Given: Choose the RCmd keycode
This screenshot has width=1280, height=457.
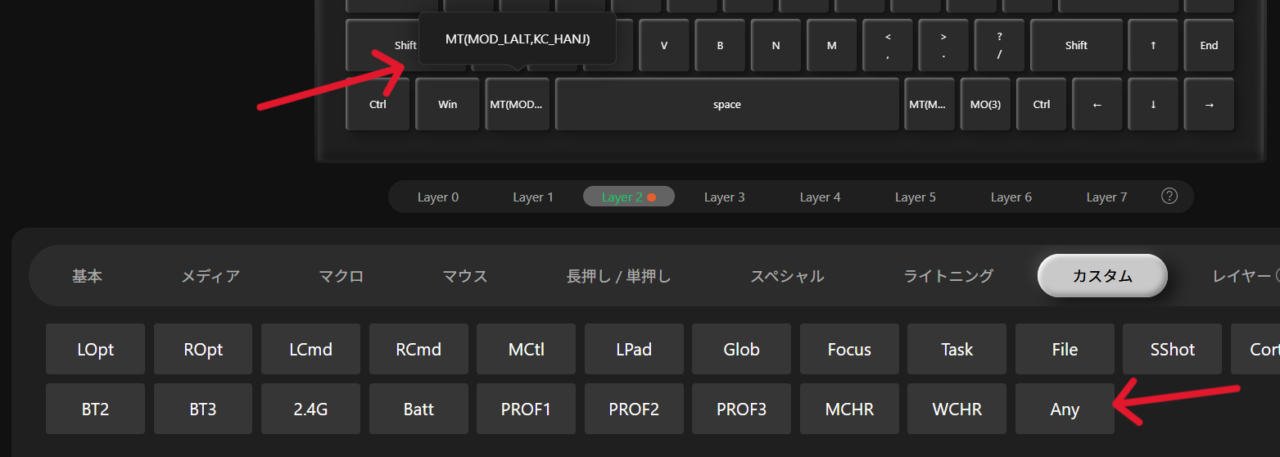Looking at the screenshot, I should coord(419,349).
